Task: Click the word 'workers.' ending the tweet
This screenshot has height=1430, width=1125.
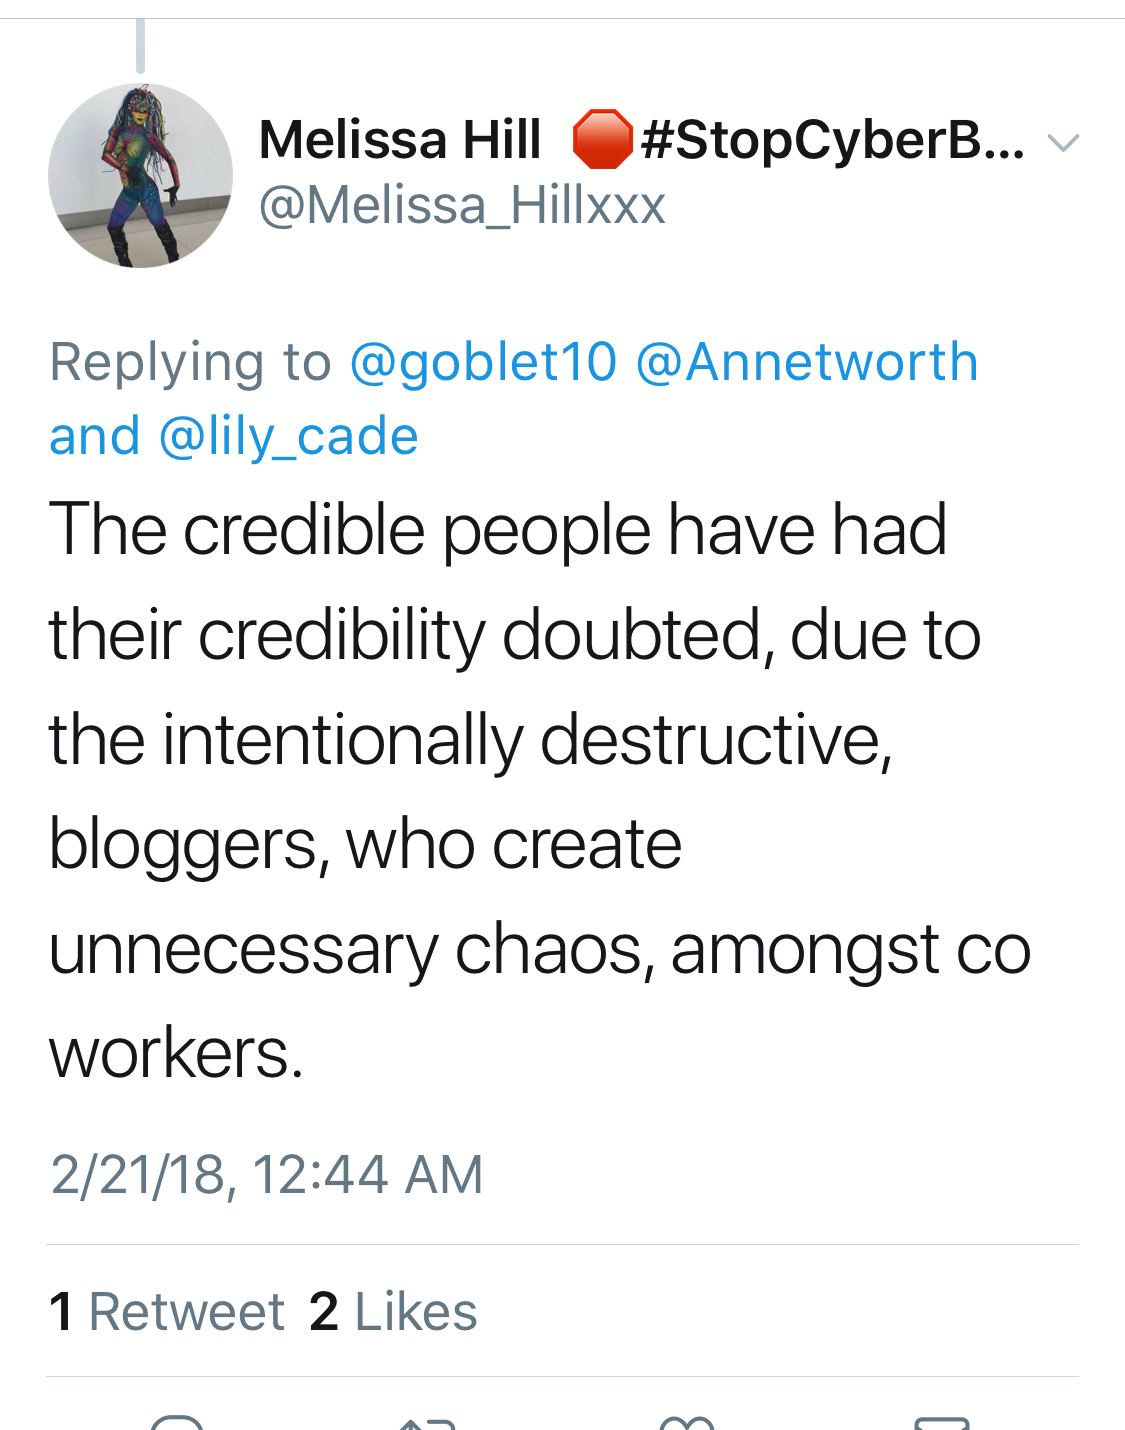Action: pyautogui.click(x=176, y=1053)
